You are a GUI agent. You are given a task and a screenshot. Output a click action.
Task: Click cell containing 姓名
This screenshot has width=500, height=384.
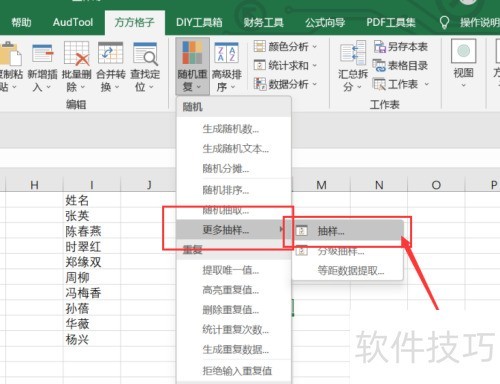92,200
